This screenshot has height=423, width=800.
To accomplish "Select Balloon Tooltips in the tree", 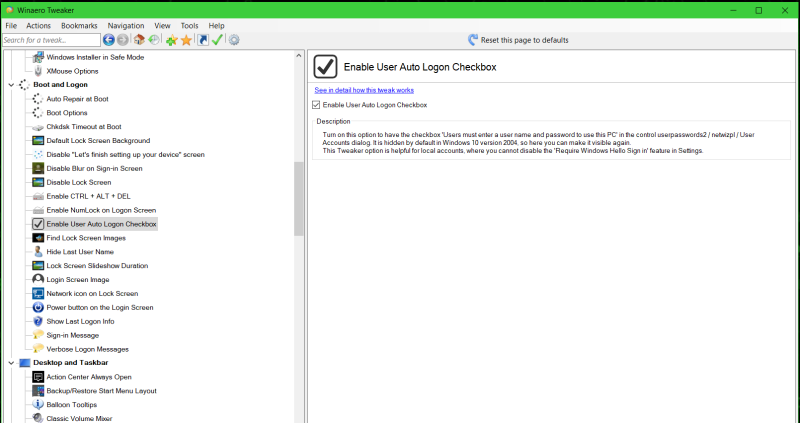I will 71,405.
